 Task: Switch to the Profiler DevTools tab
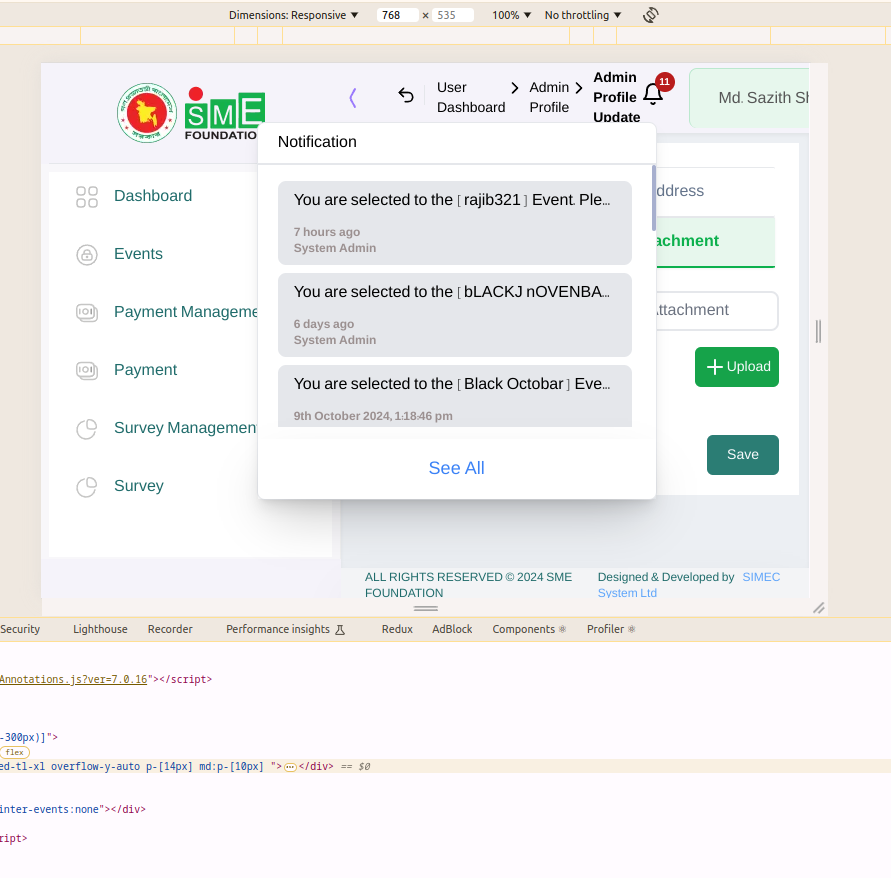[x=611, y=629]
